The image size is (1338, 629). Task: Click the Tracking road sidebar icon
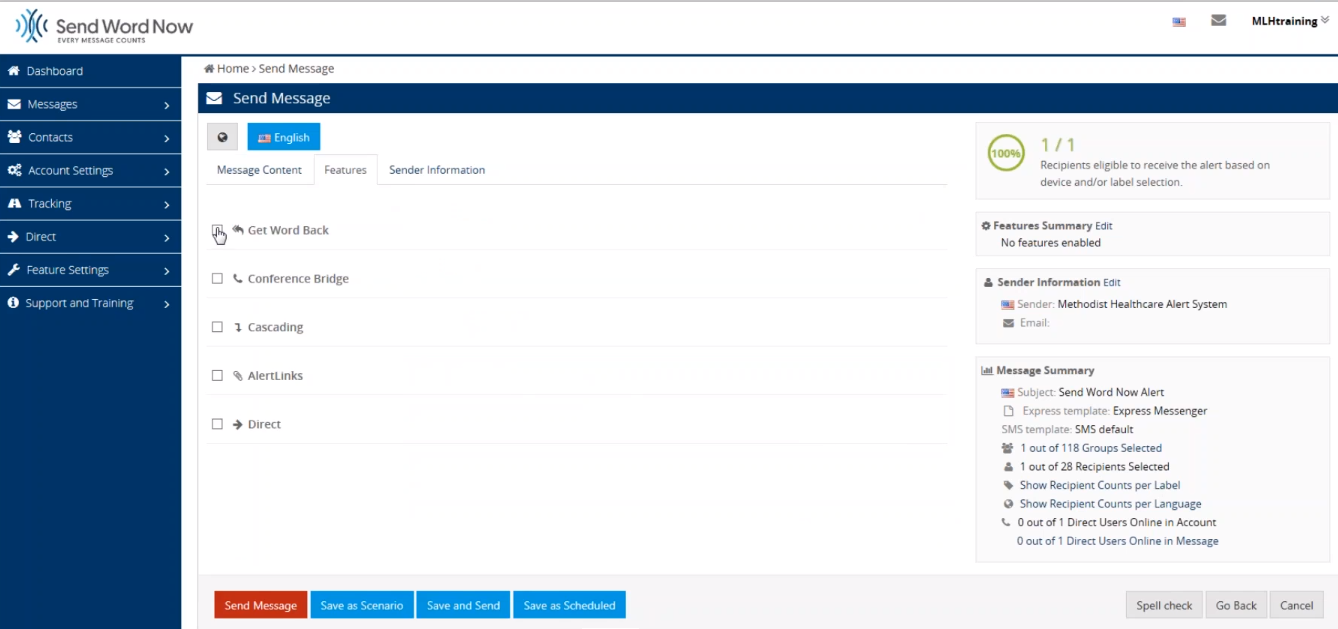pyautogui.click(x=14, y=203)
